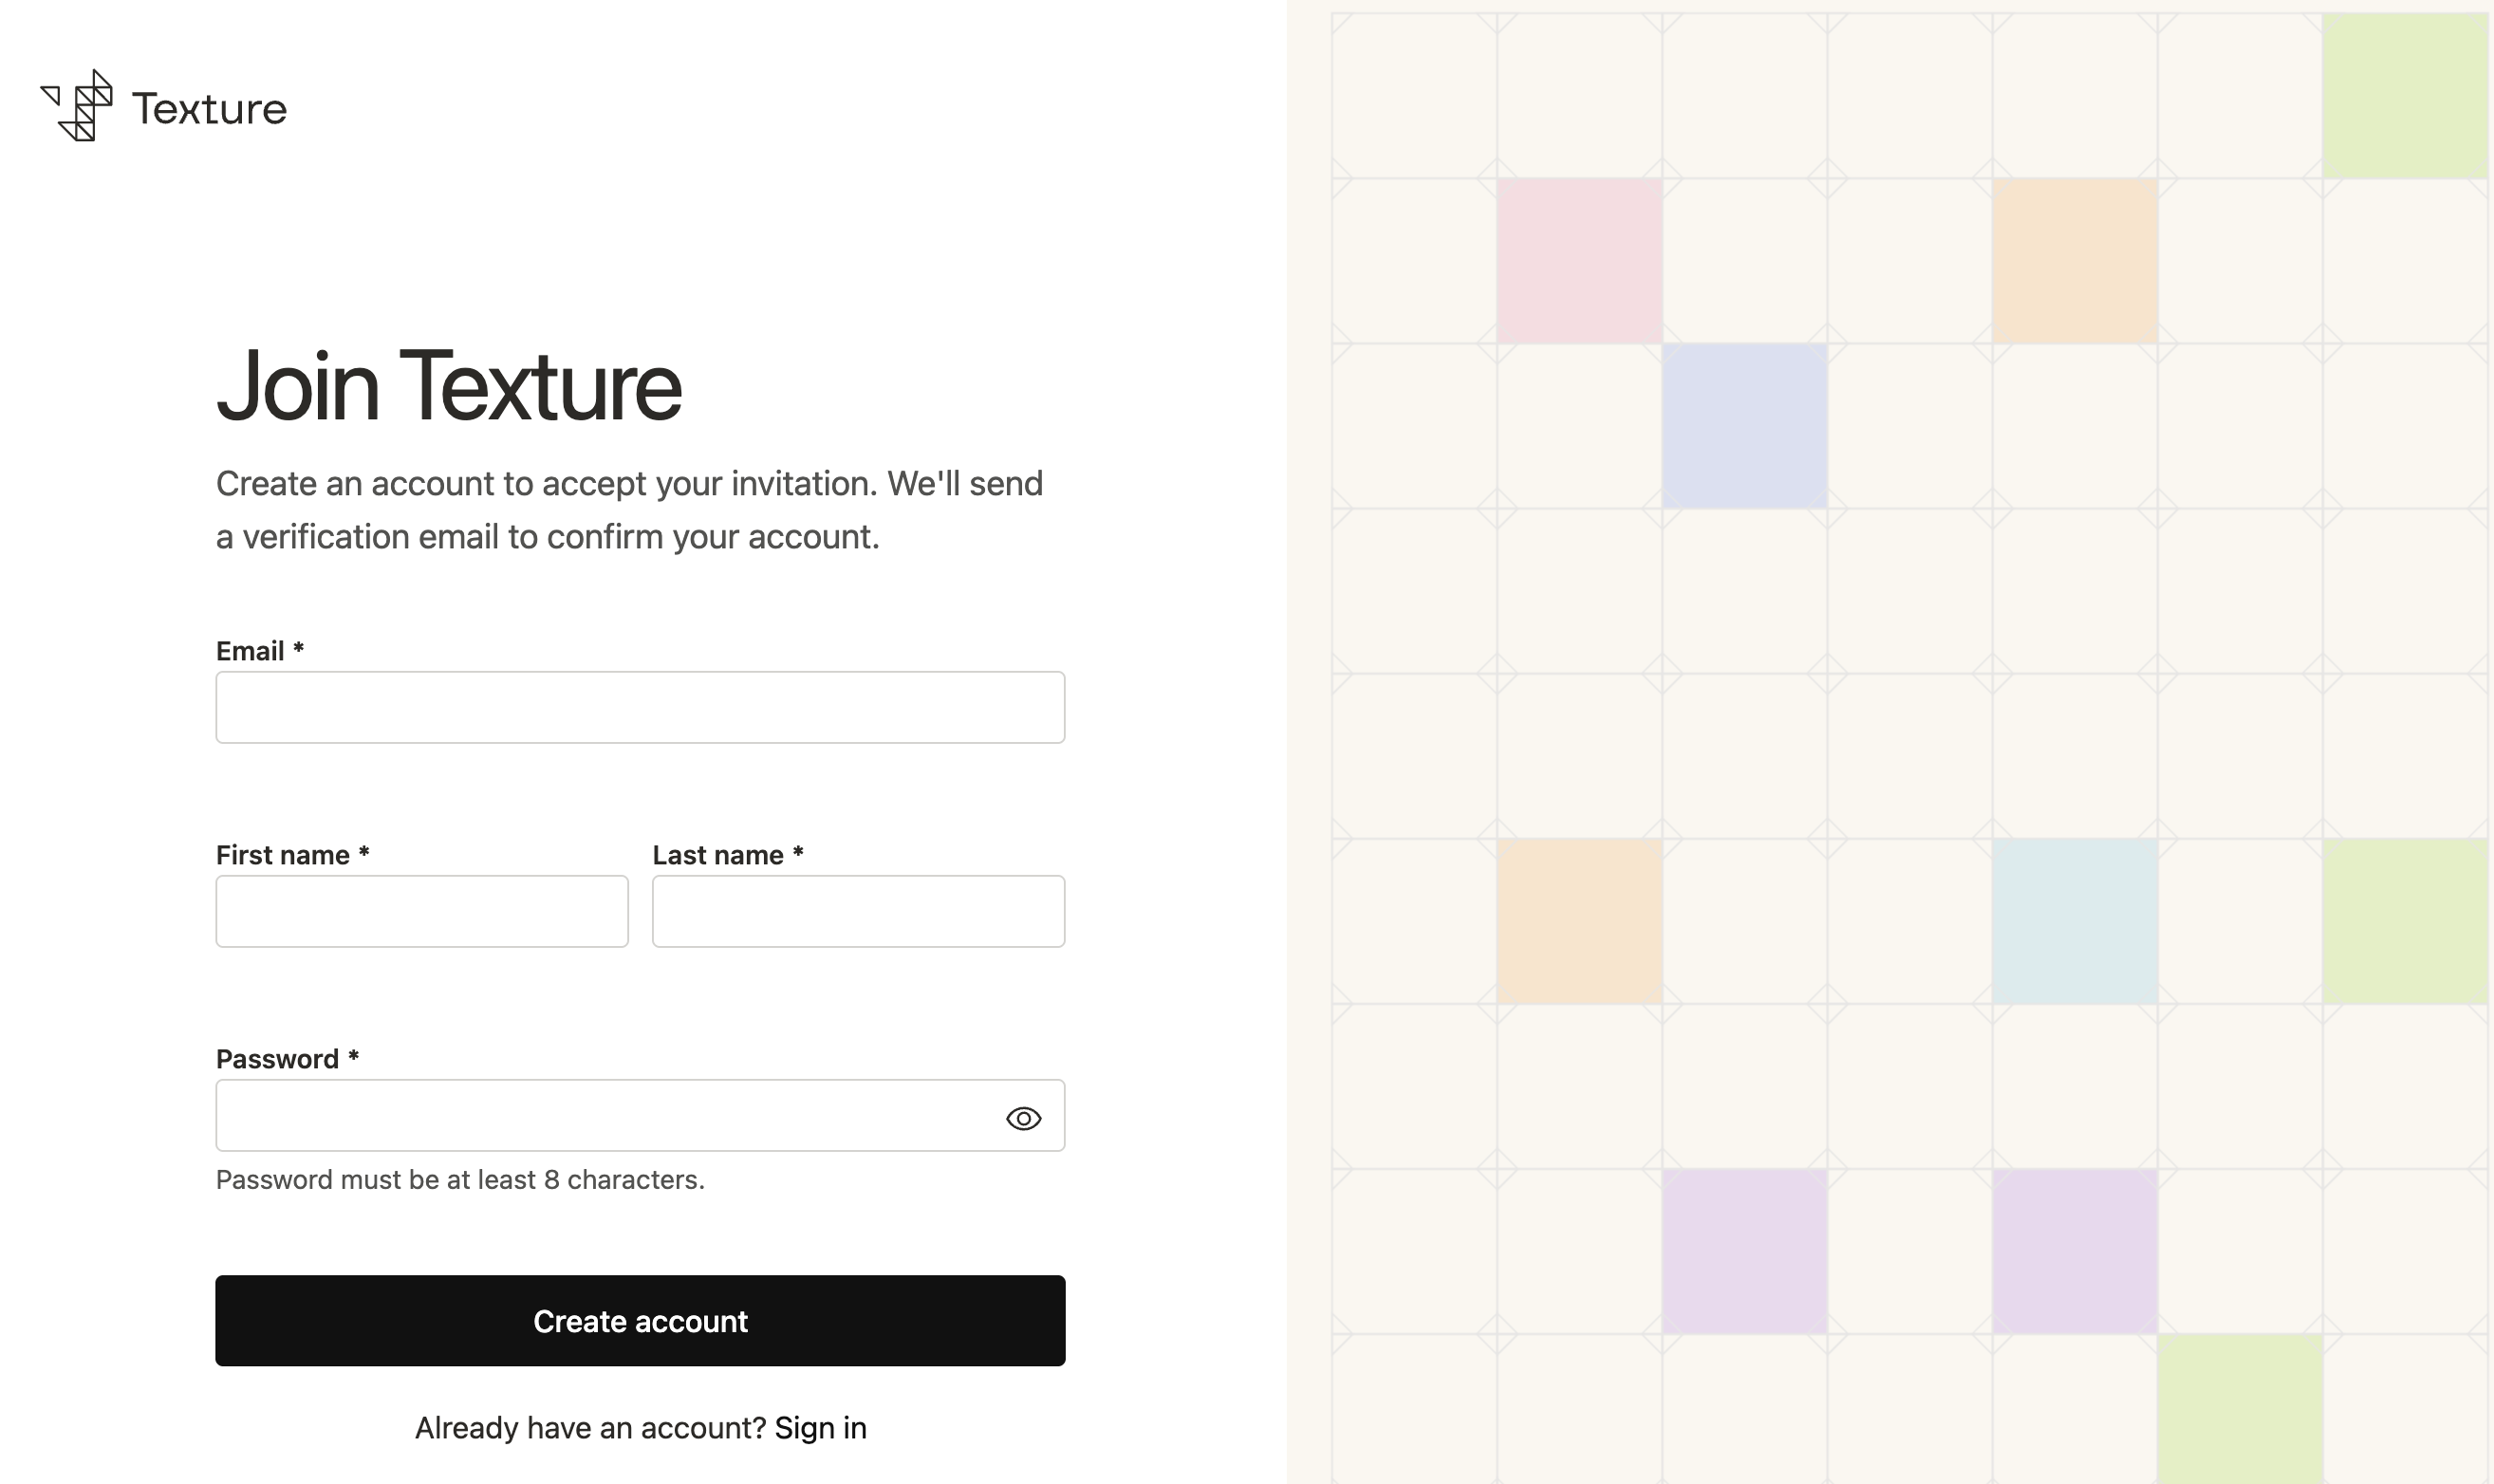This screenshot has width=2494, height=1484.
Task: Submit with the Create account button
Action: coord(640,1321)
